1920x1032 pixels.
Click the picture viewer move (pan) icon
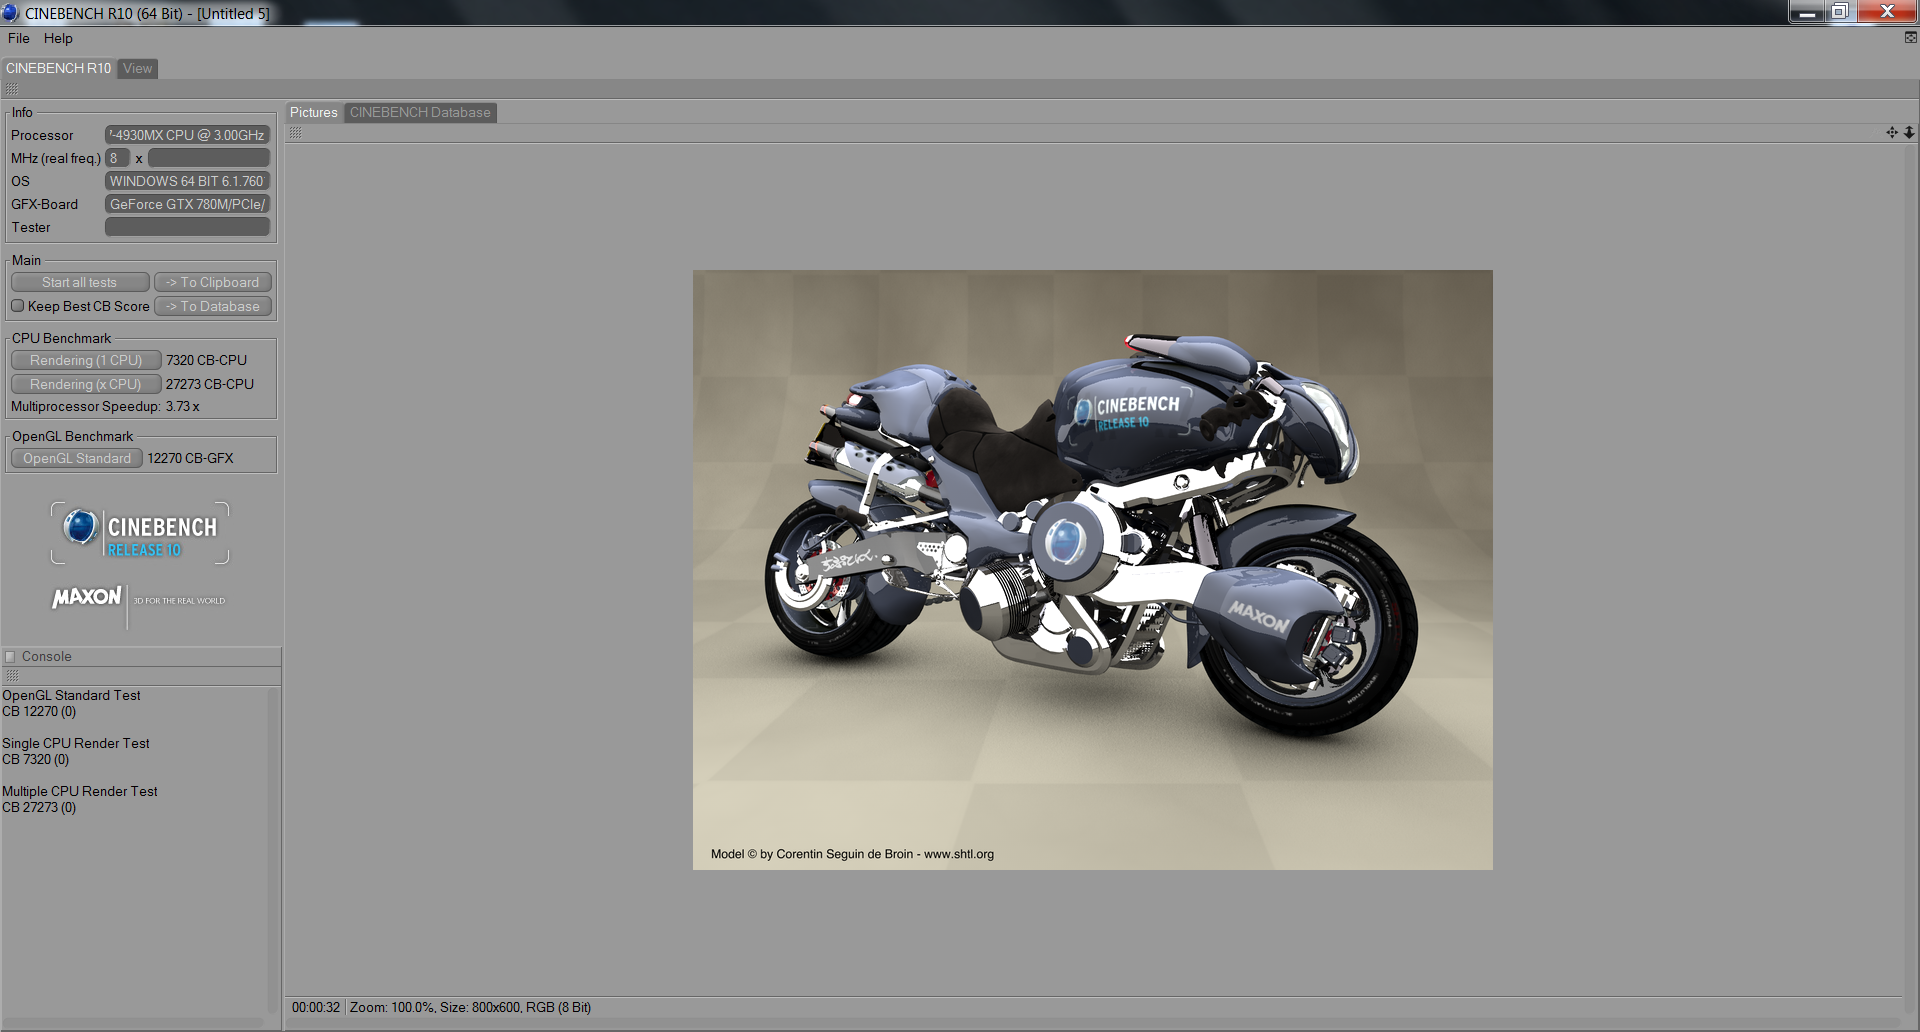(x=1891, y=133)
